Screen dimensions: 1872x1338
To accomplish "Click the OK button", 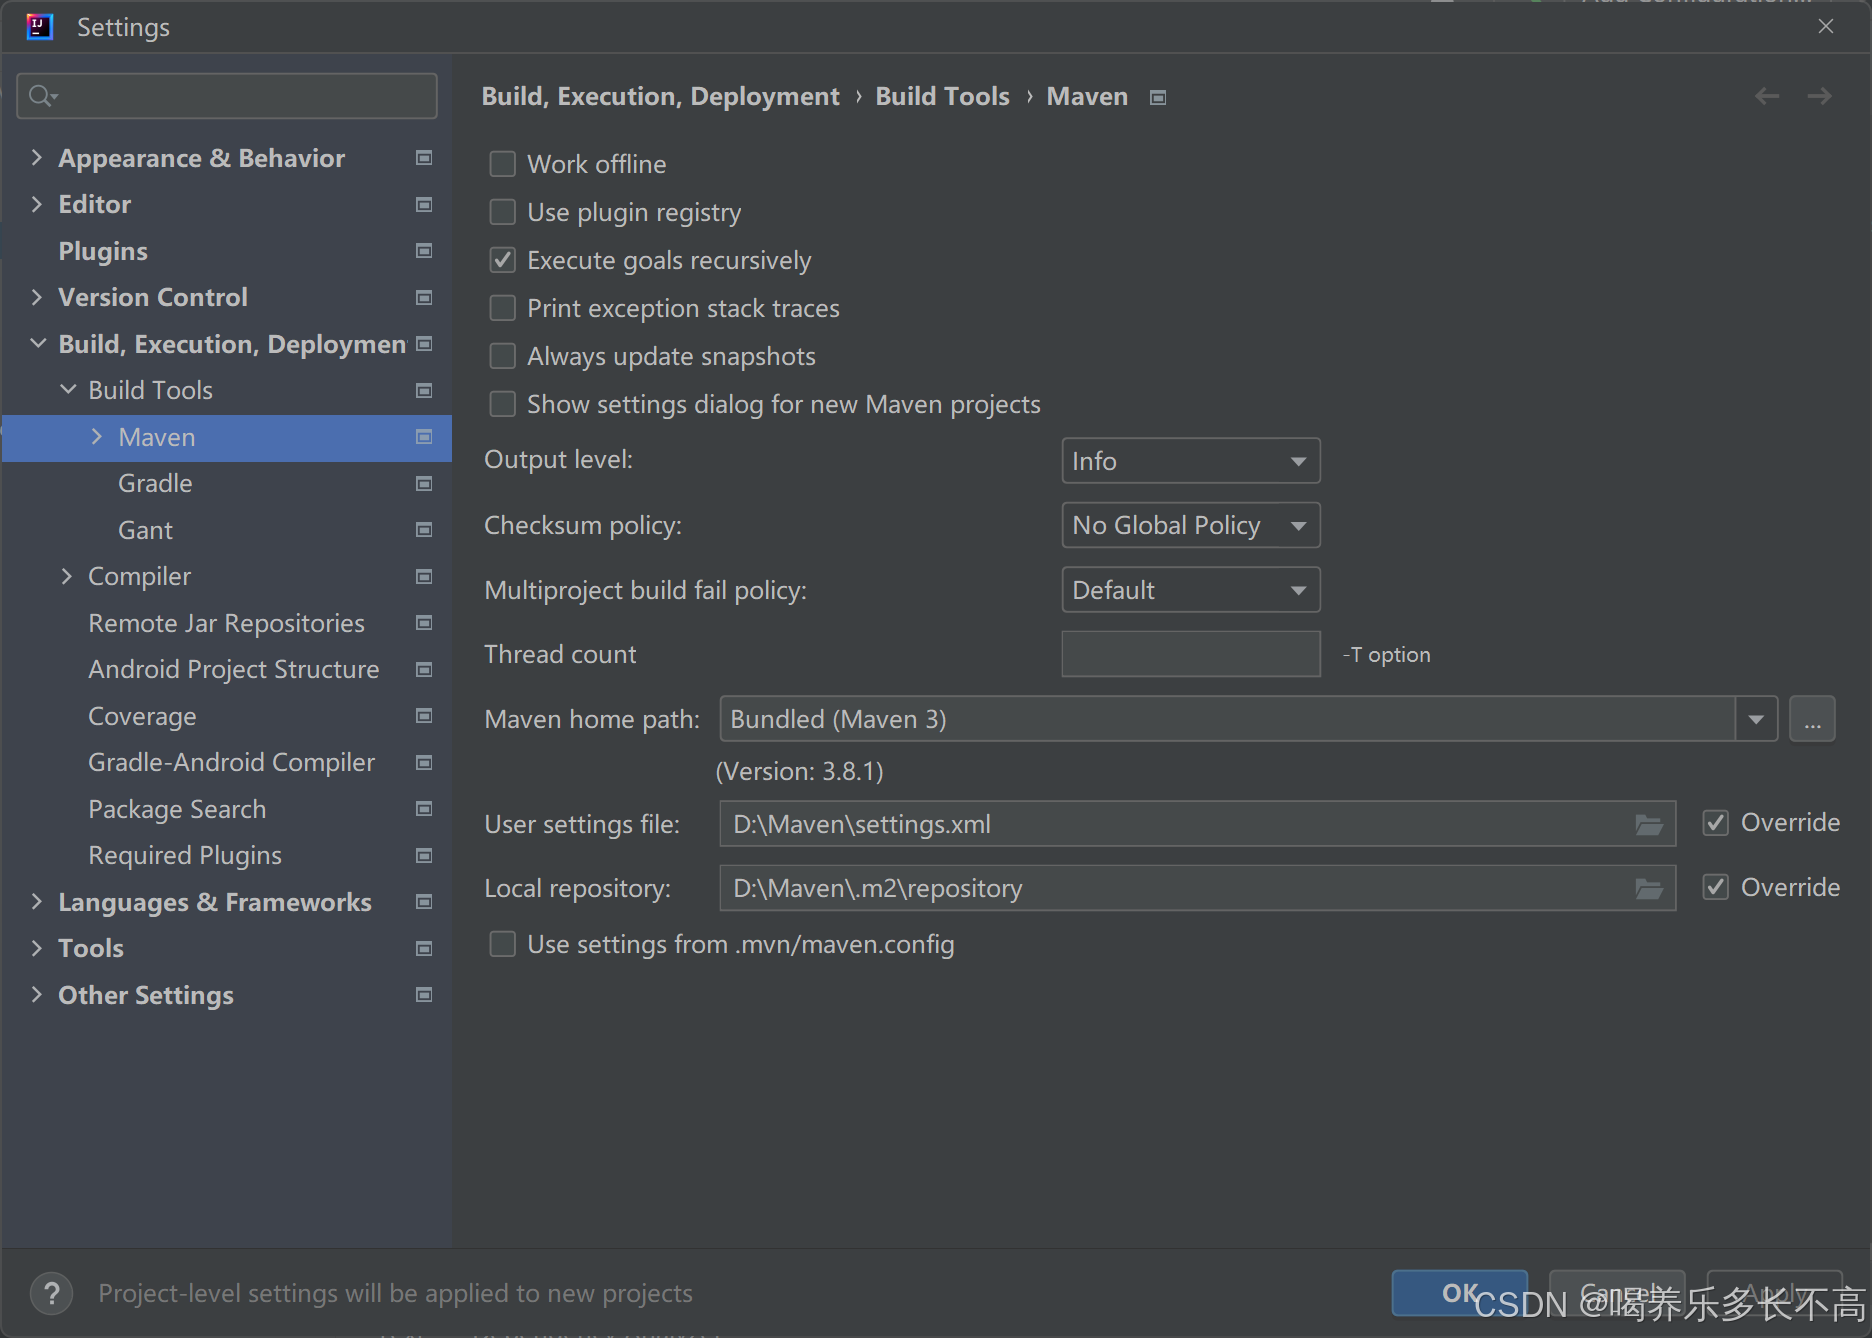I will 1459,1293.
